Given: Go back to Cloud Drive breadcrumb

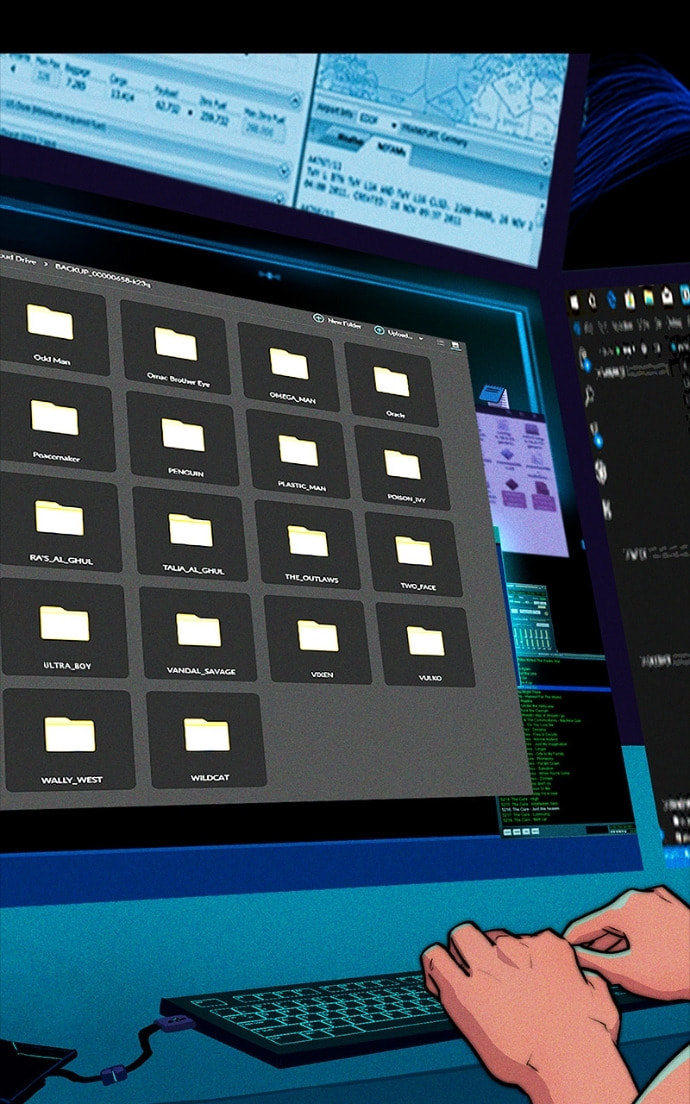Looking at the screenshot, I should pos(17,260).
